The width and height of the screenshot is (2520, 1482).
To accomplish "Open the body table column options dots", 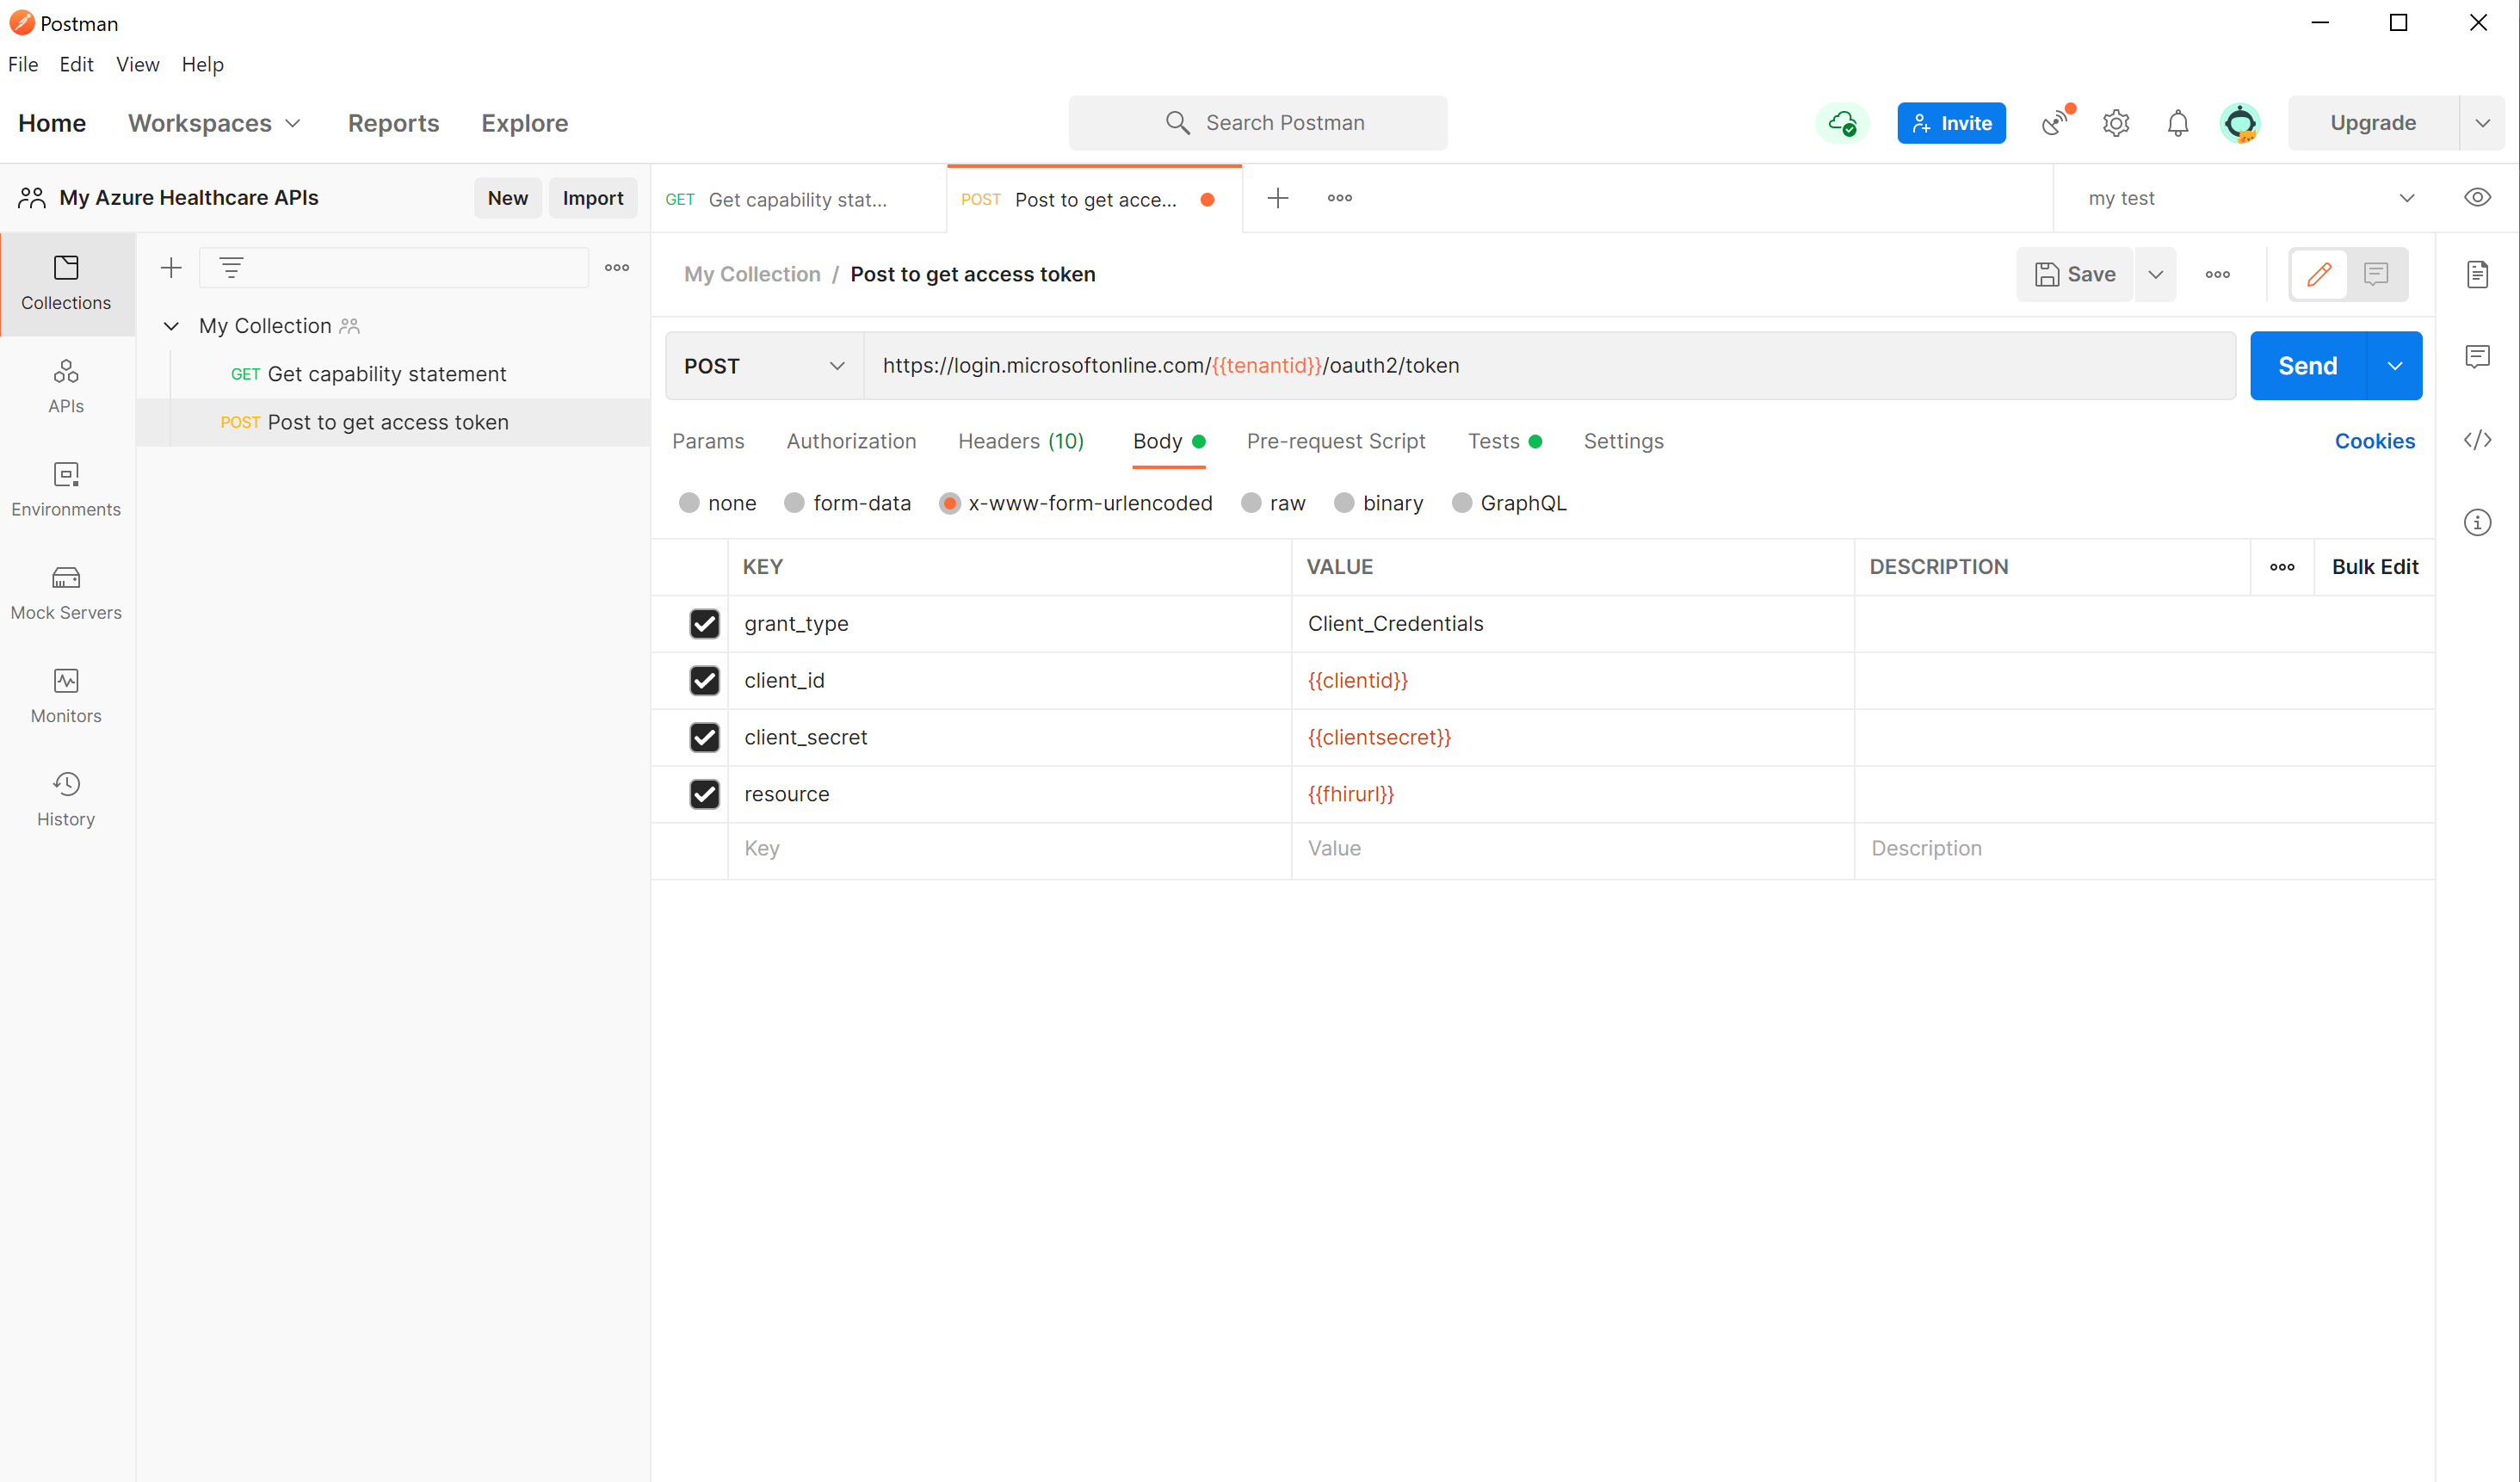I will (x=2282, y=567).
